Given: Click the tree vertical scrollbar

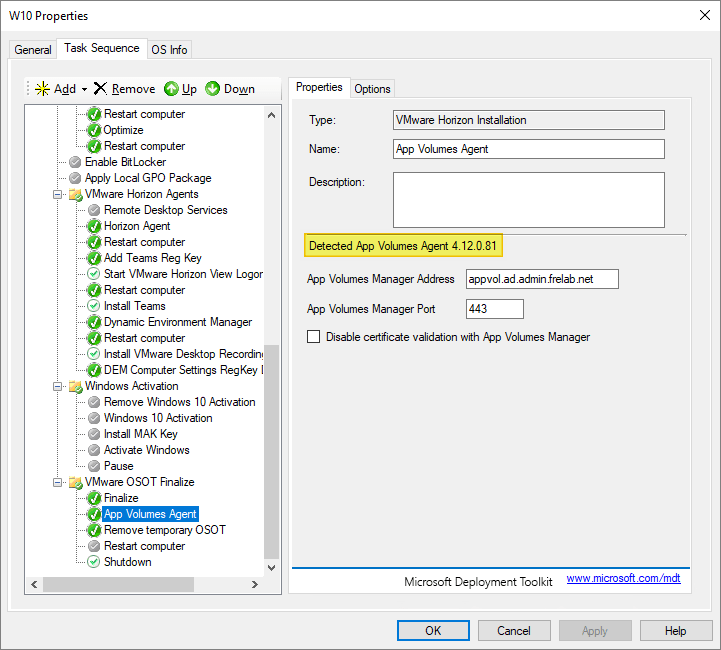Looking at the screenshot, I should coord(272,450).
